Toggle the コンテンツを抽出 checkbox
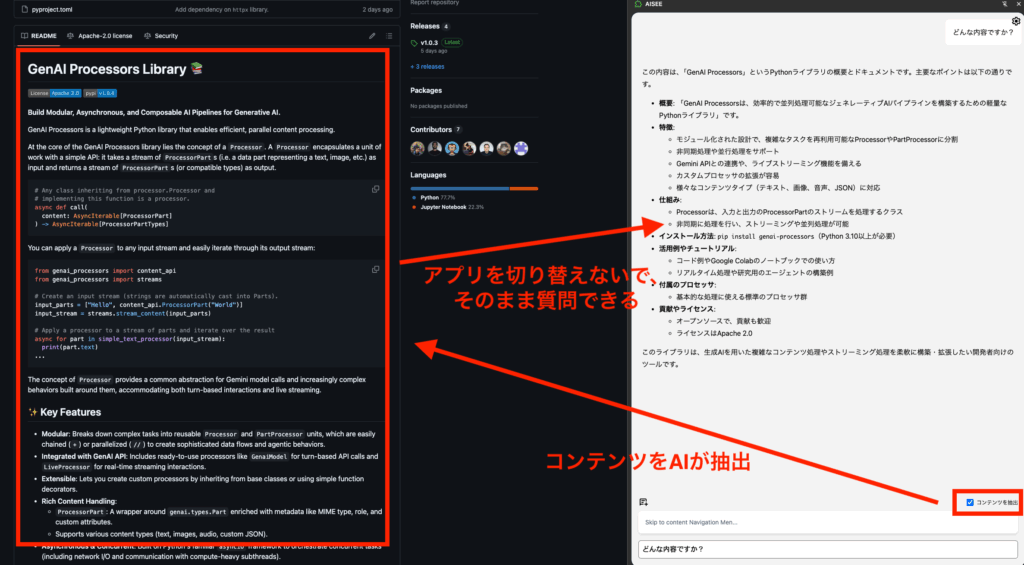The height and width of the screenshot is (565, 1024). coord(970,502)
